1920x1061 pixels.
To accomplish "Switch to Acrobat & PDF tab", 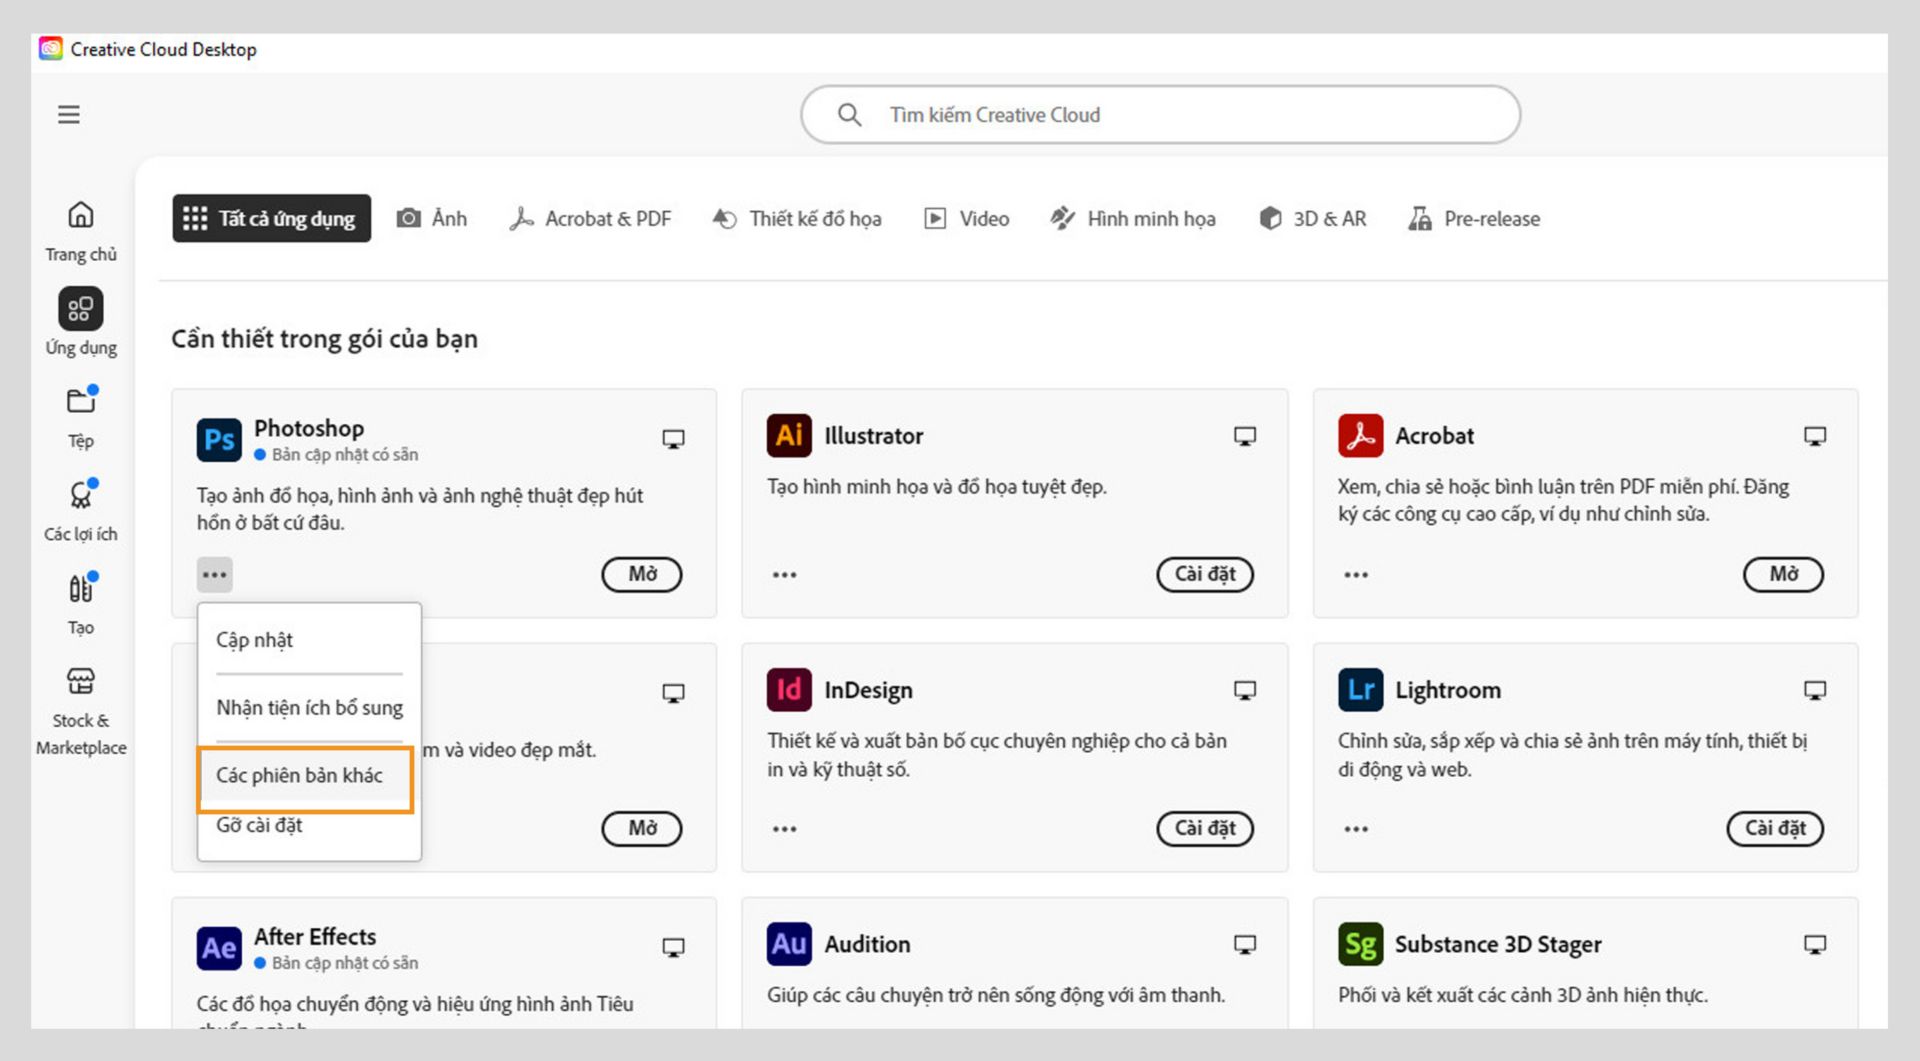I will pyautogui.click(x=590, y=219).
